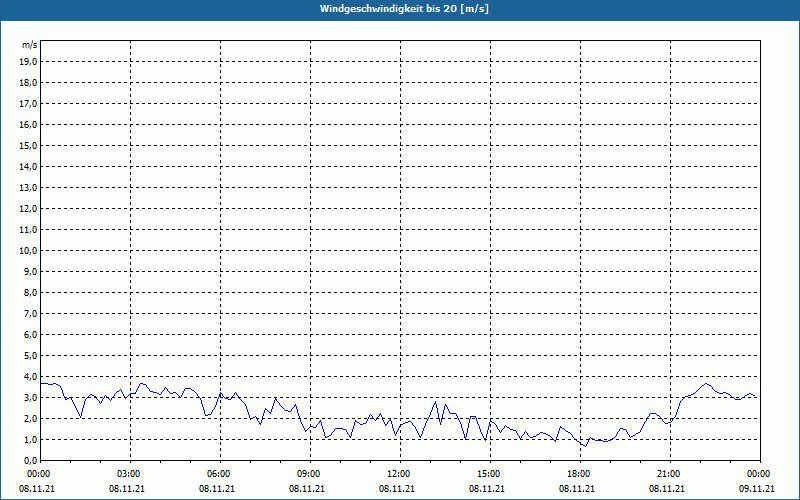Click the '18:00' x-axis time

pyautogui.click(x=579, y=474)
